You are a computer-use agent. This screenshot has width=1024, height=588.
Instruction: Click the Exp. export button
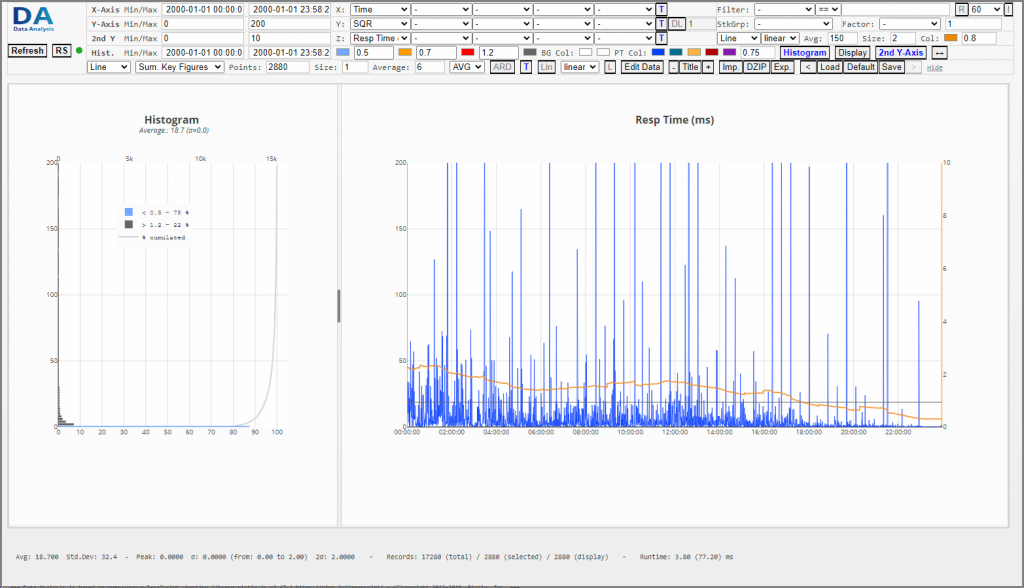point(782,67)
